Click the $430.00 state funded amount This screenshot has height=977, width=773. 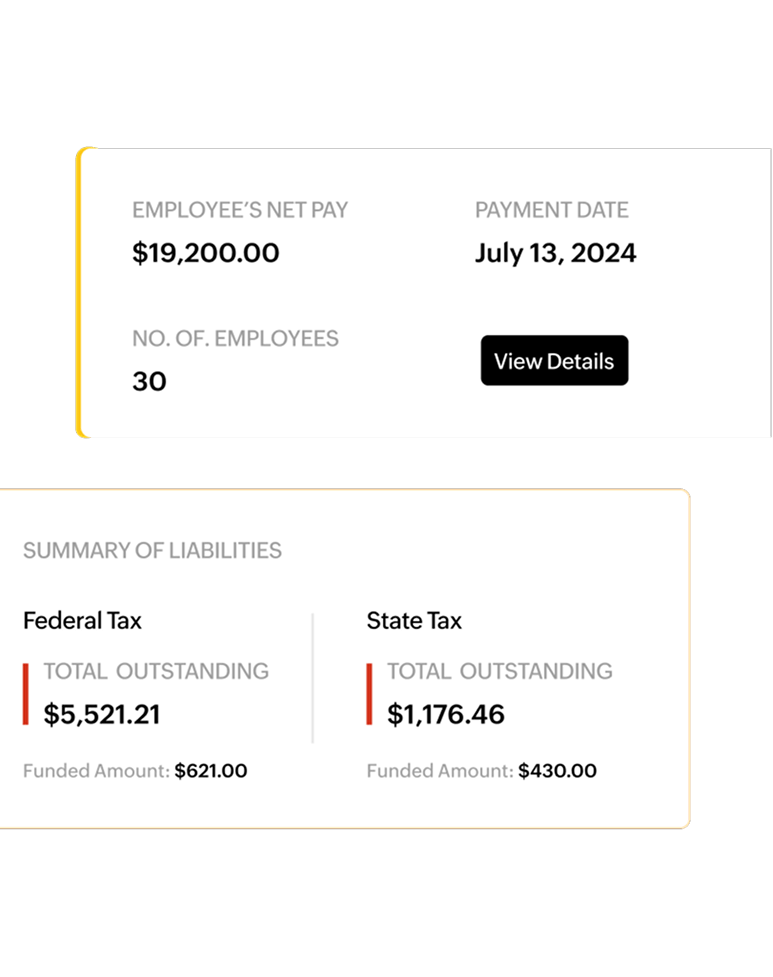click(557, 771)
